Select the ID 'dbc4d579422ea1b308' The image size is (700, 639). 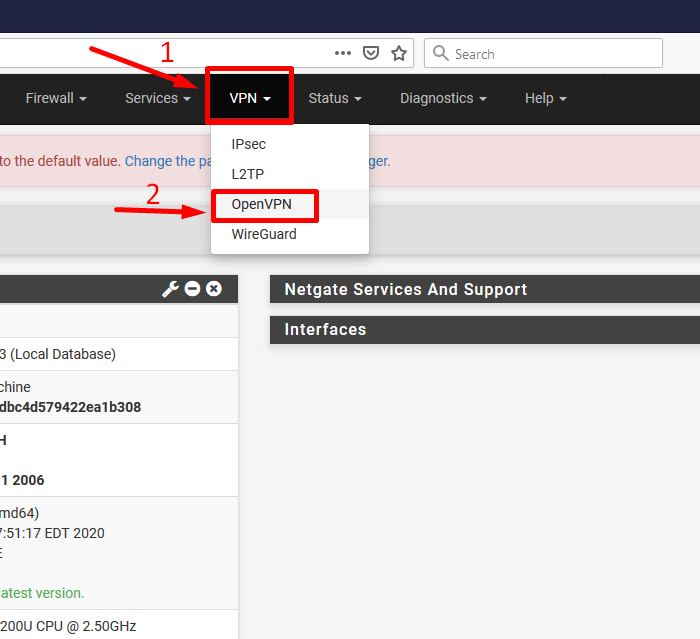point(70,407)
